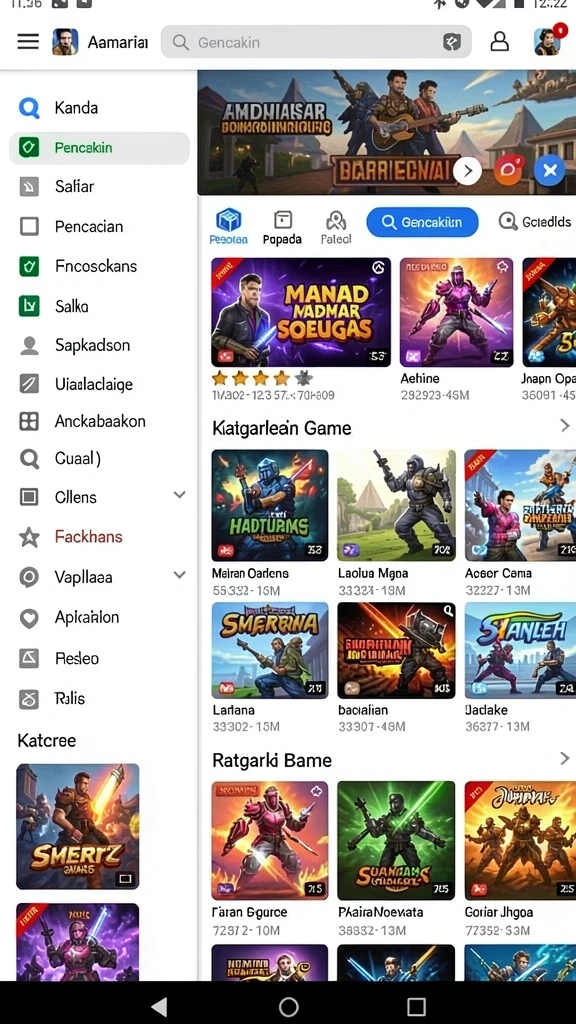The height and width of the screenshot is (1024, 576).
Task: Tap the Aamariai profile avatar
Action: click(x=65, y=42)
